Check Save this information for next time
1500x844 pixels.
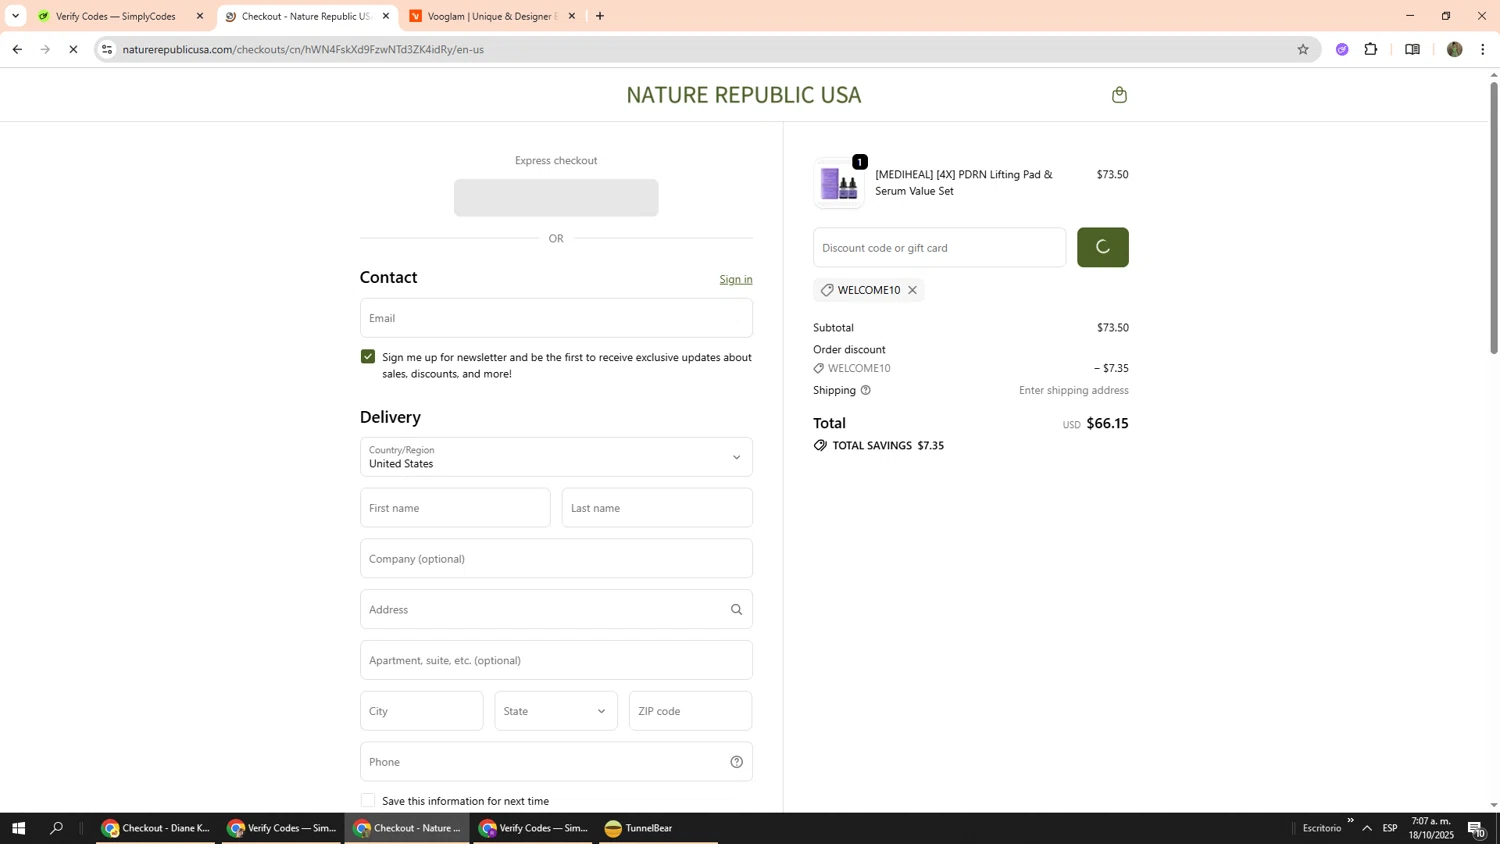pos(368,801)
